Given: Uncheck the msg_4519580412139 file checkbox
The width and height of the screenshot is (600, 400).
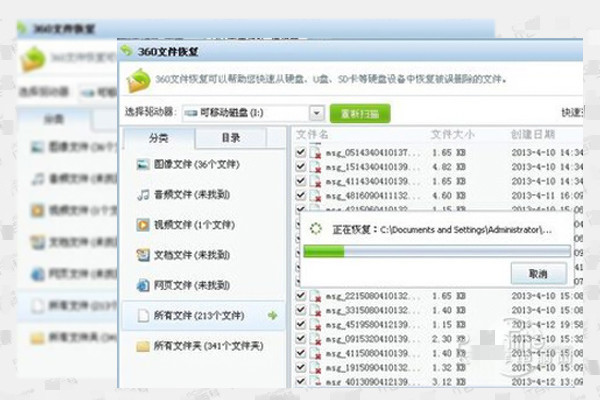Looking at the screenshot, I should tap(300, 325).
